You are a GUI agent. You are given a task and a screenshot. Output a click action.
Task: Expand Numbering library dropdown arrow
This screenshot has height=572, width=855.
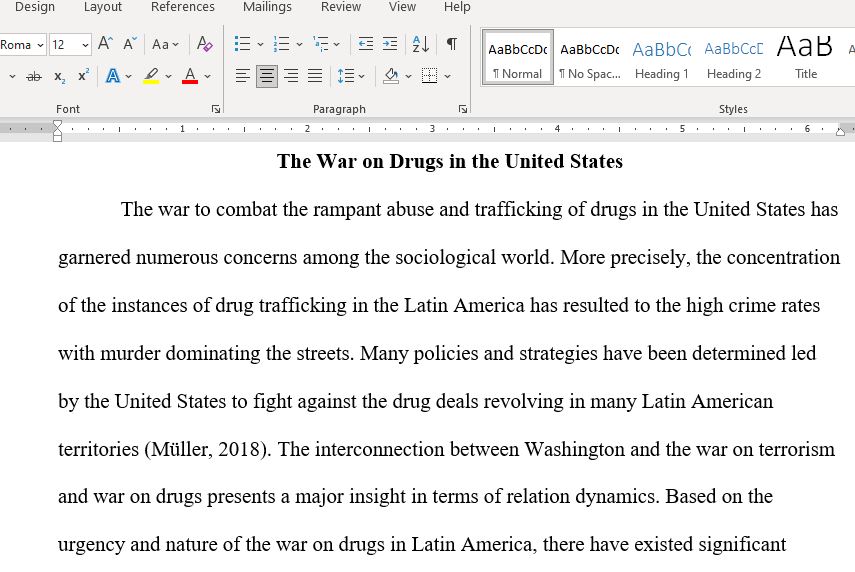(299, 44)
